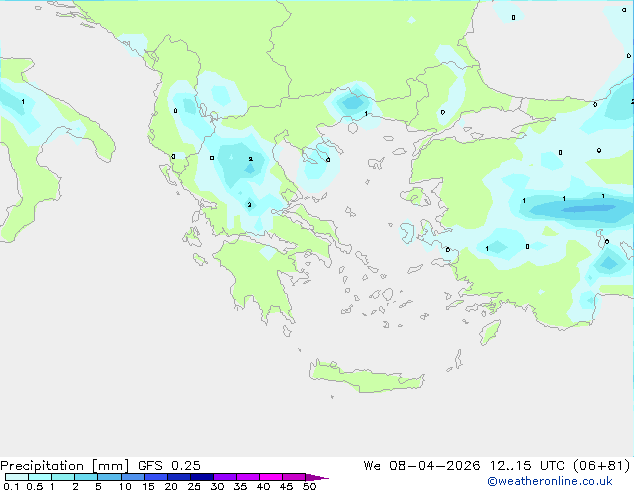Click the 45–50 mm legend color box
634x490 pixels.
(294, 477)
